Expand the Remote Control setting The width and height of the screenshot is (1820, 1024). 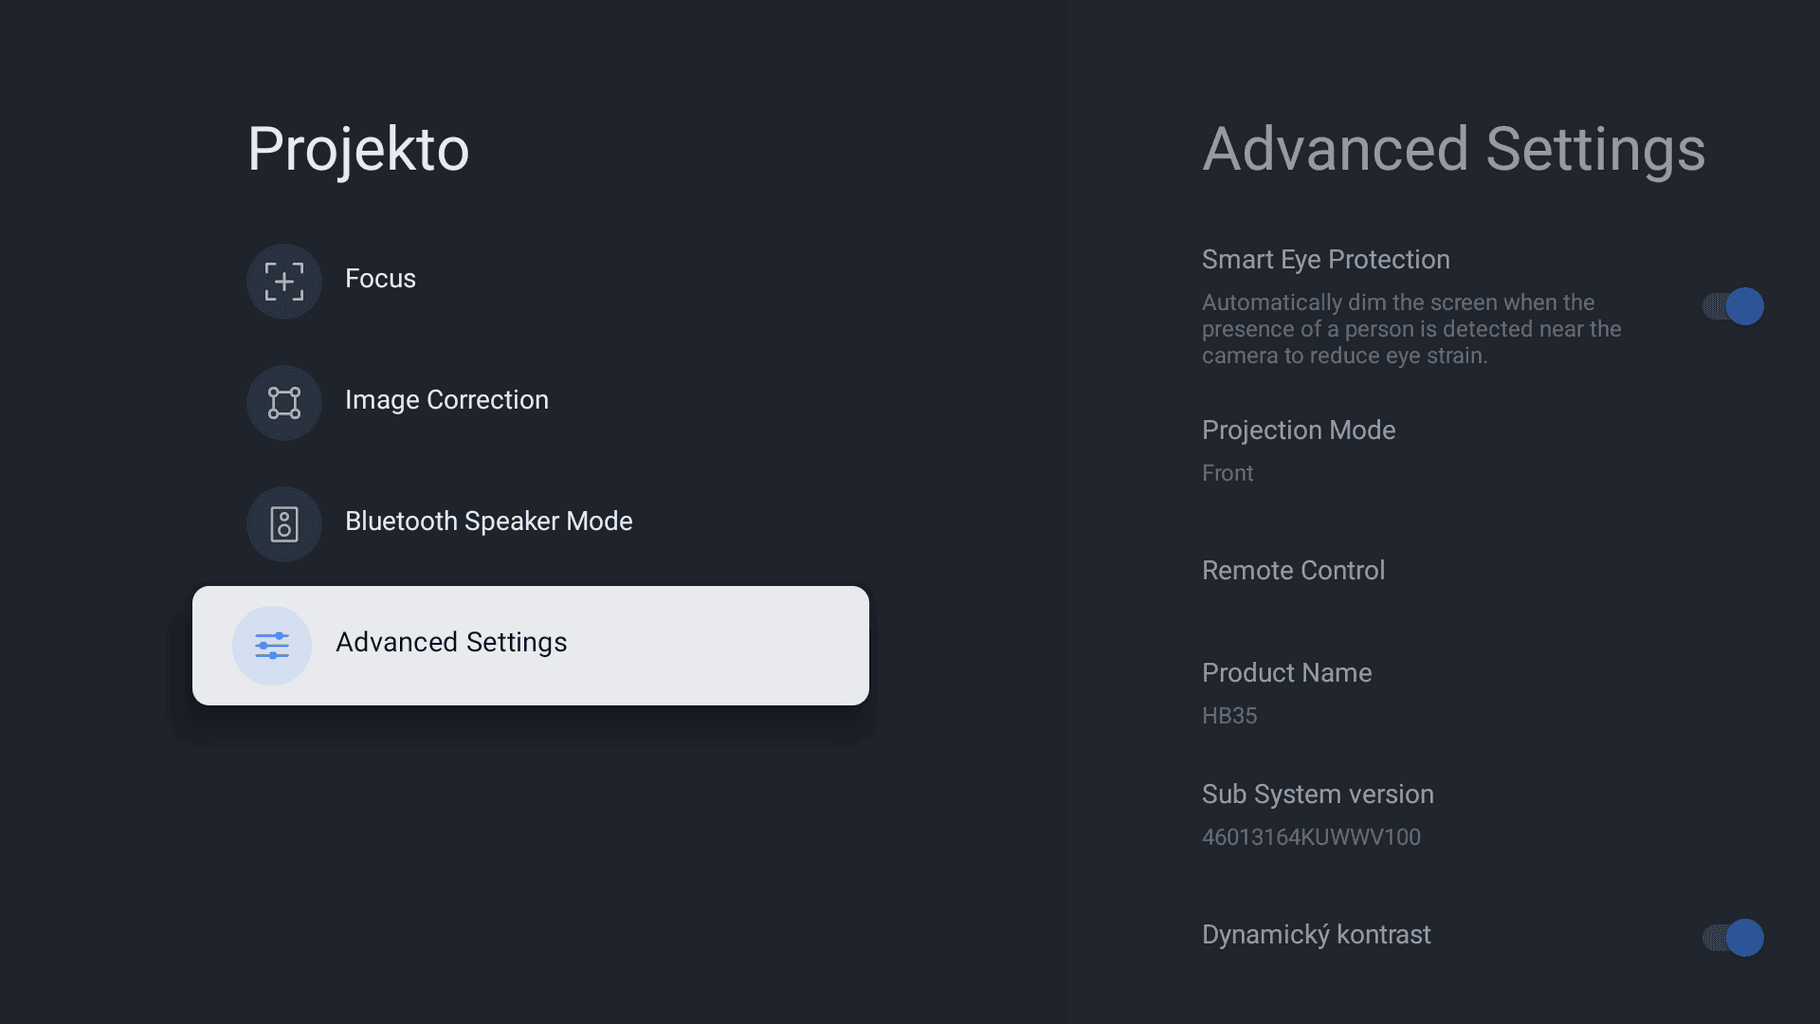point(1293,571)
